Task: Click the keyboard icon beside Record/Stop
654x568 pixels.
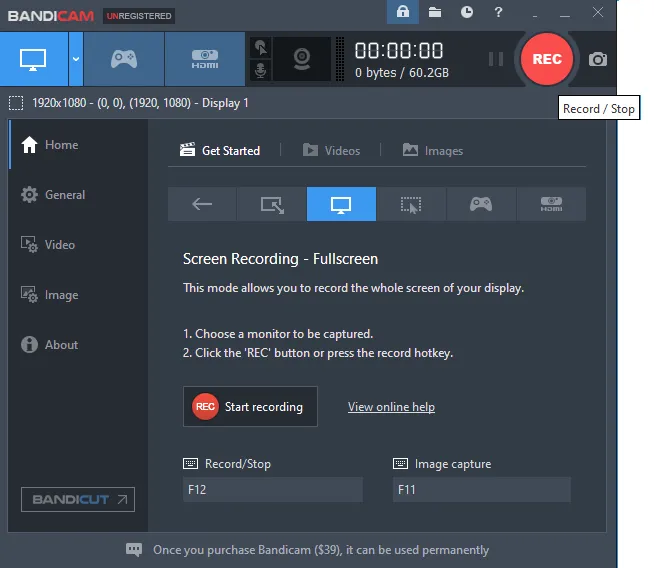Action: (191, 463)
